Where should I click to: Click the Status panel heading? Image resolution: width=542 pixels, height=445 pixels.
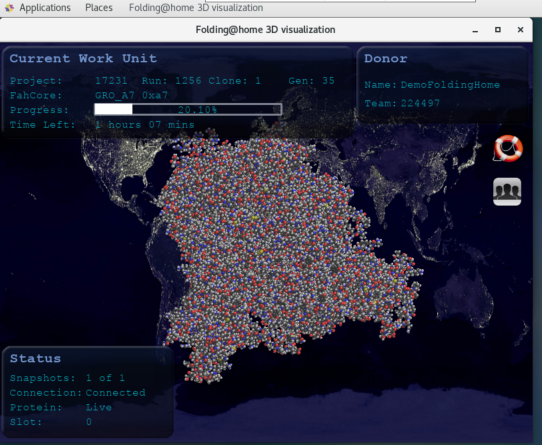[x=35, y=358]
